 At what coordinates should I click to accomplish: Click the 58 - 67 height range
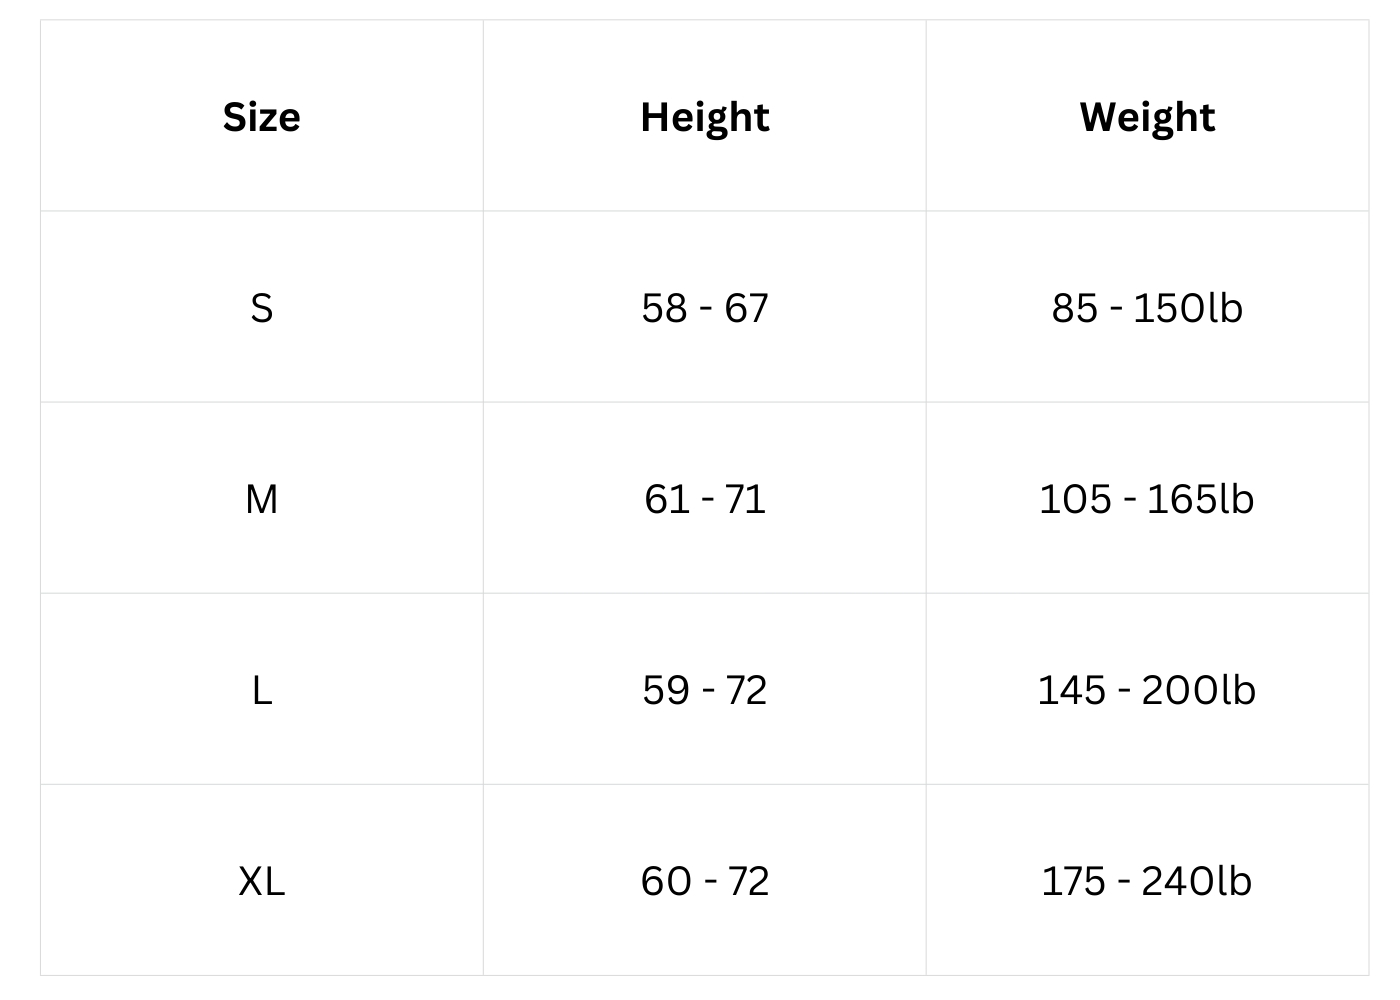click(x=705, y=308)
